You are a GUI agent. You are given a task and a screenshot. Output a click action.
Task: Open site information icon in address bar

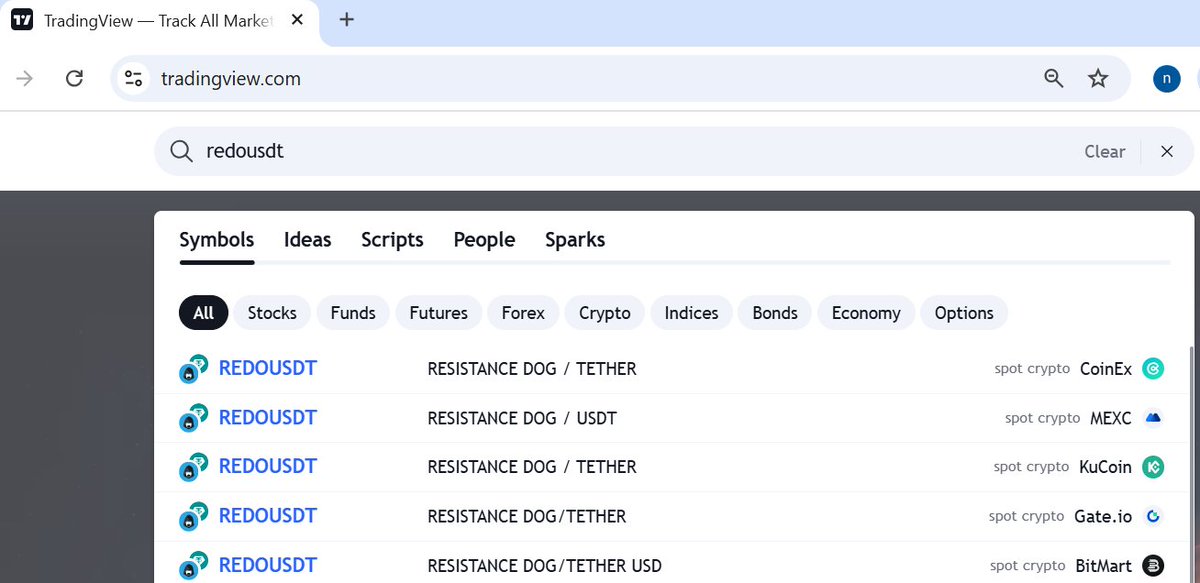tap(134, 78)
